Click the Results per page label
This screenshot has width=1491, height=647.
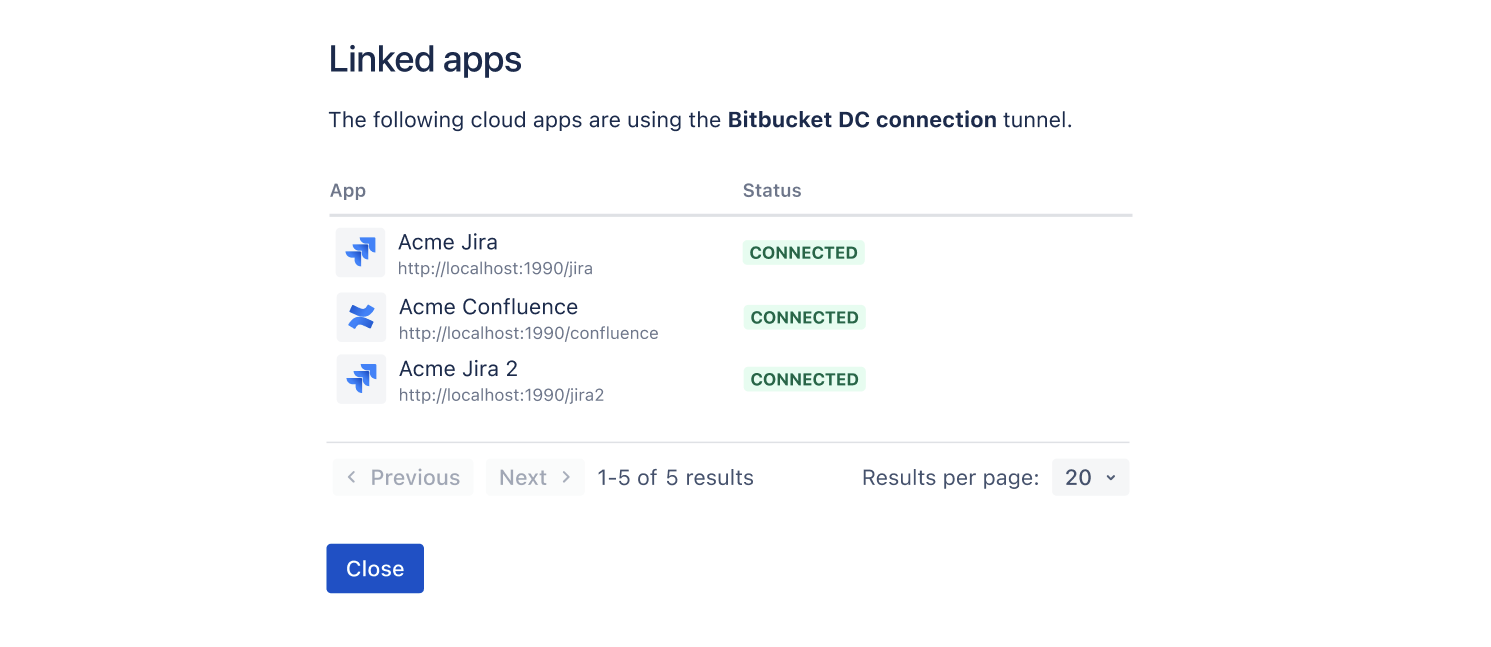point(951,477)
